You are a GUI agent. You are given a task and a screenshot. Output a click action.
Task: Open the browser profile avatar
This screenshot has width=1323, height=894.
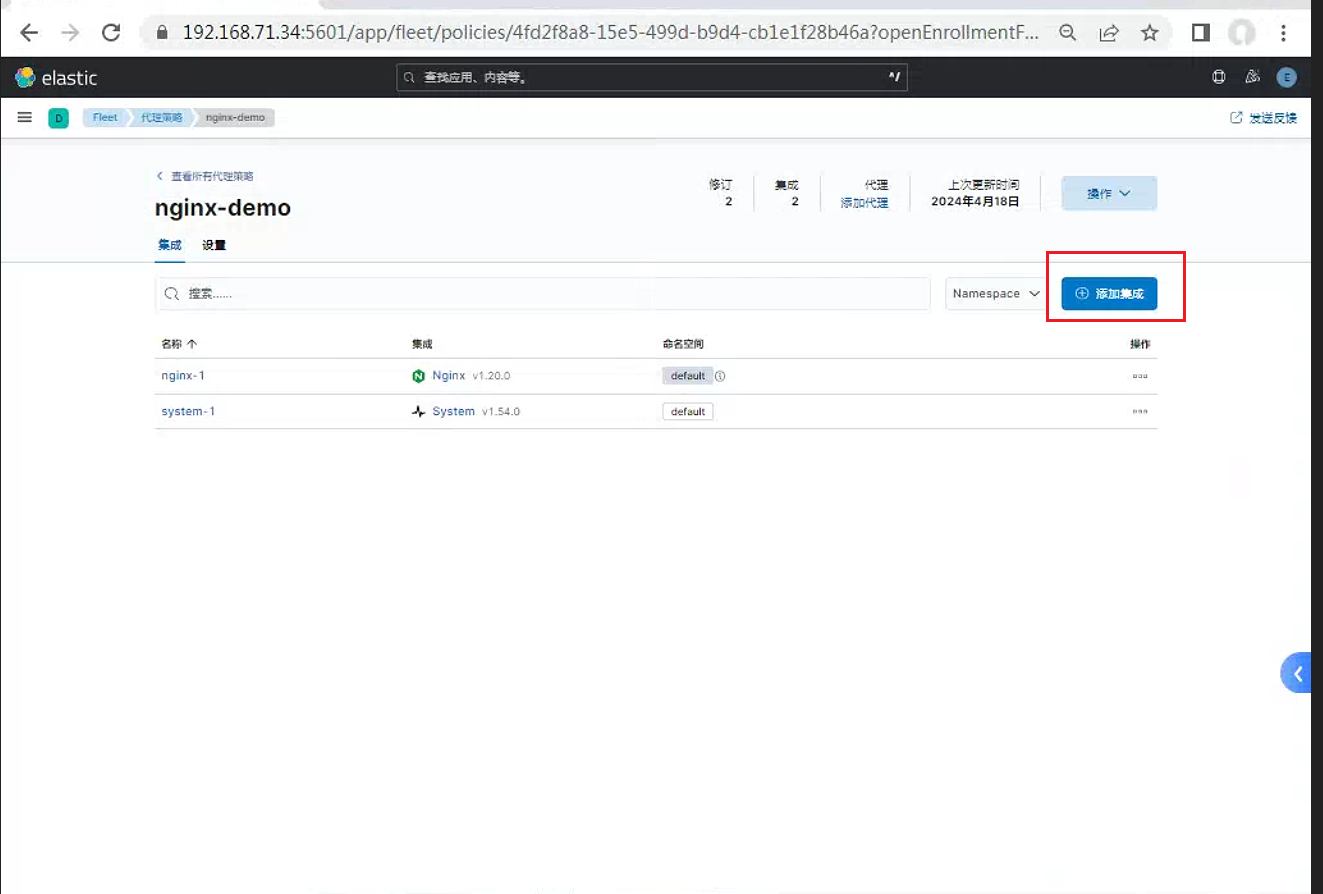click(1242, 33)
